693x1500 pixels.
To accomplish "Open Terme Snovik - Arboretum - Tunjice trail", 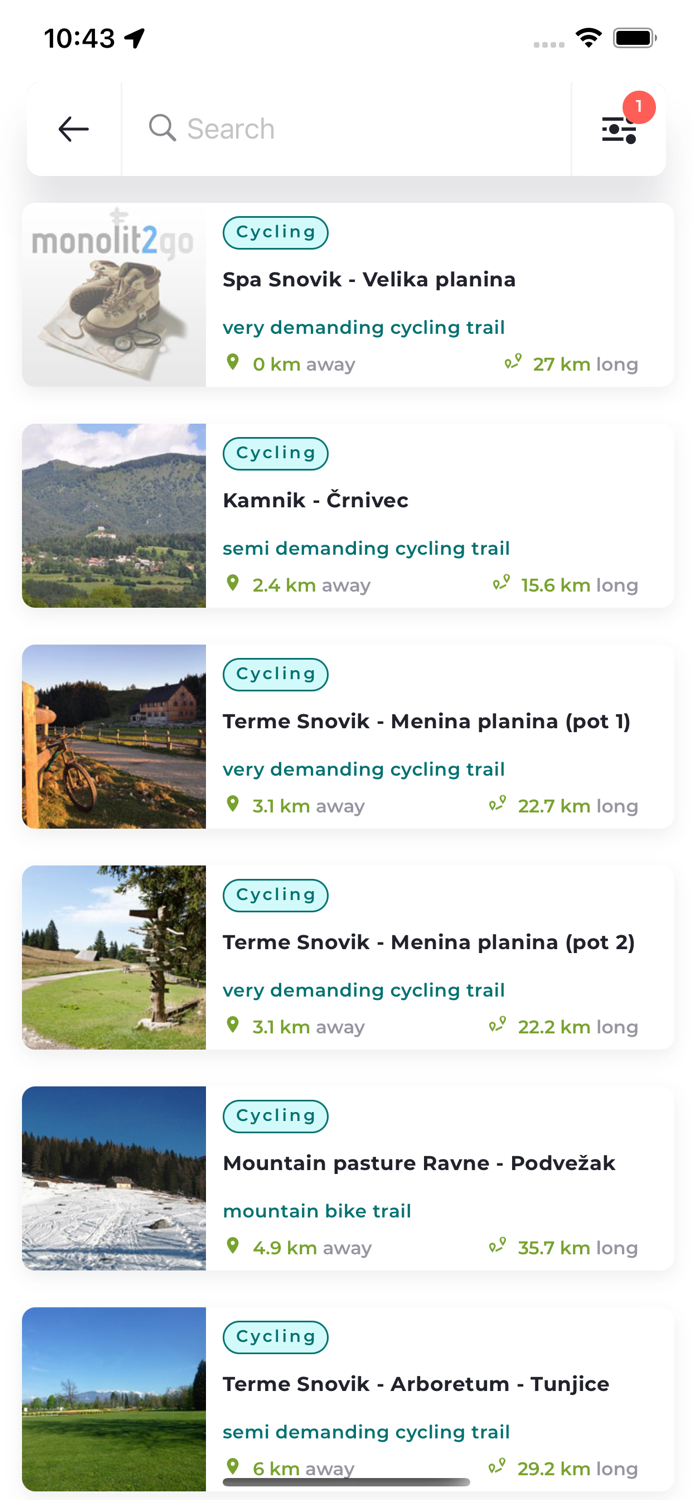I will coord(416,1383).
